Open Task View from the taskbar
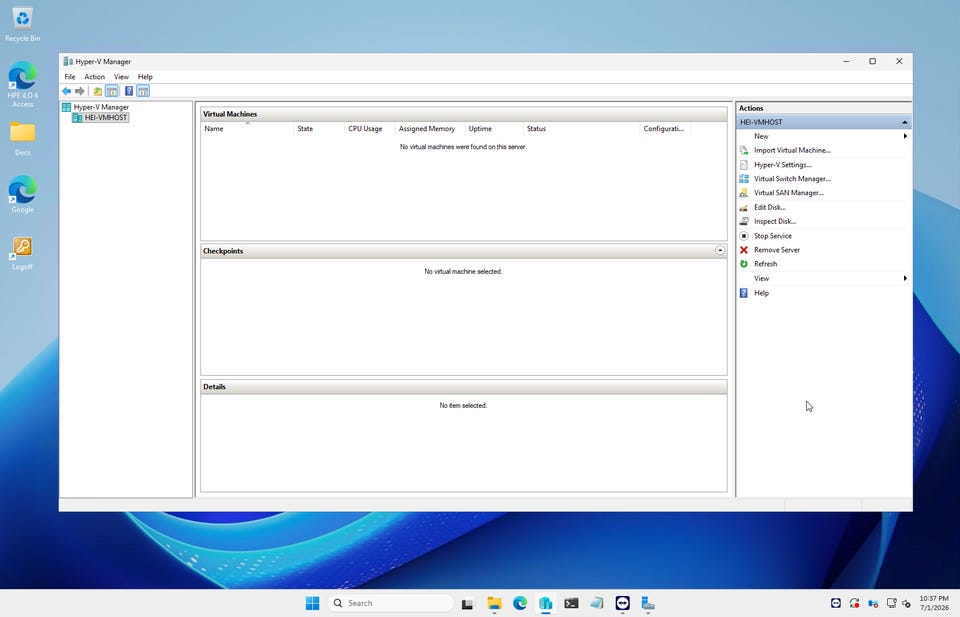 [x=468, y=604]
